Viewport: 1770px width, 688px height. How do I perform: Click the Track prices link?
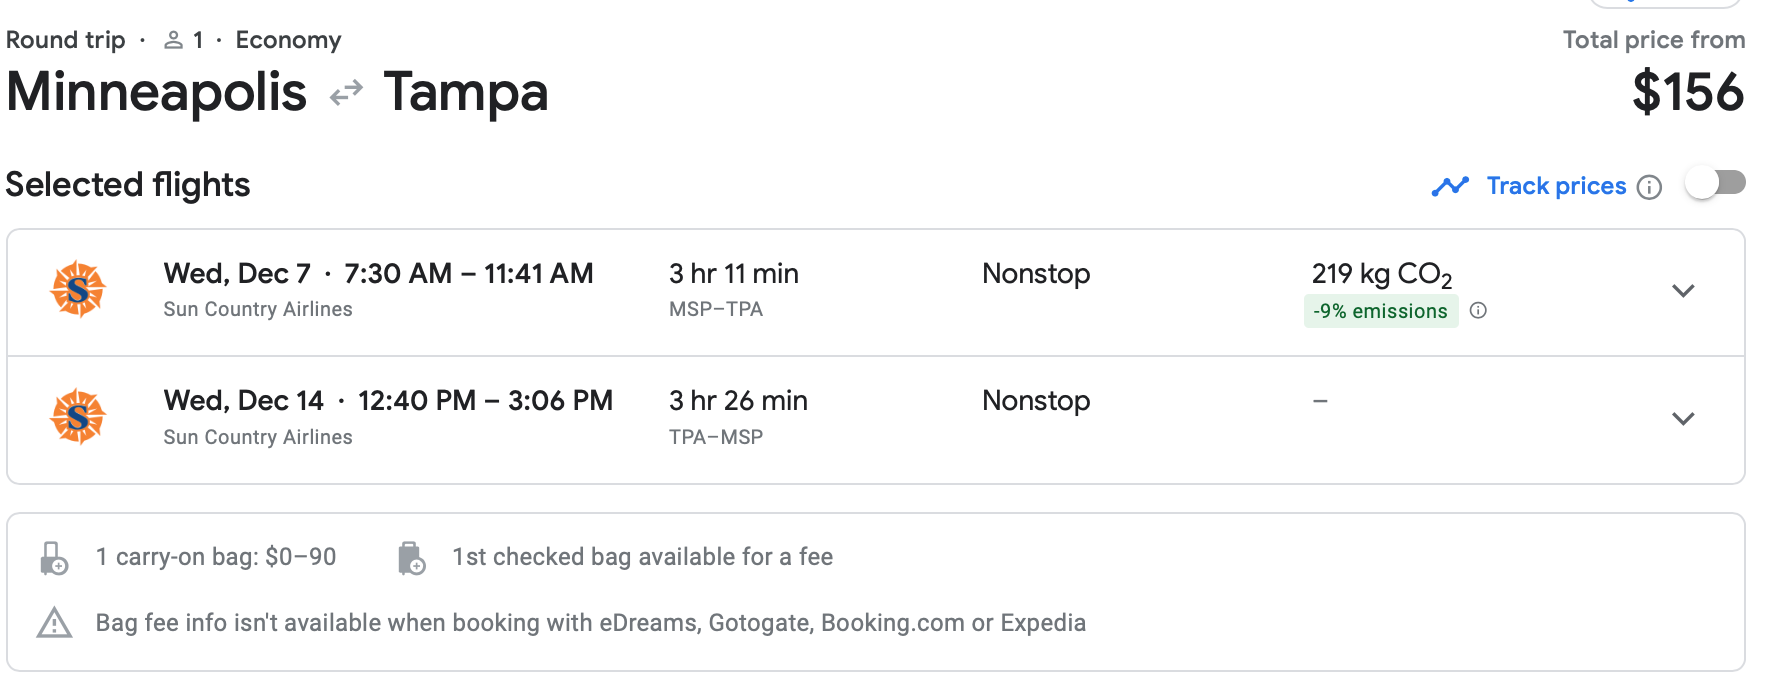[1556, 186]
